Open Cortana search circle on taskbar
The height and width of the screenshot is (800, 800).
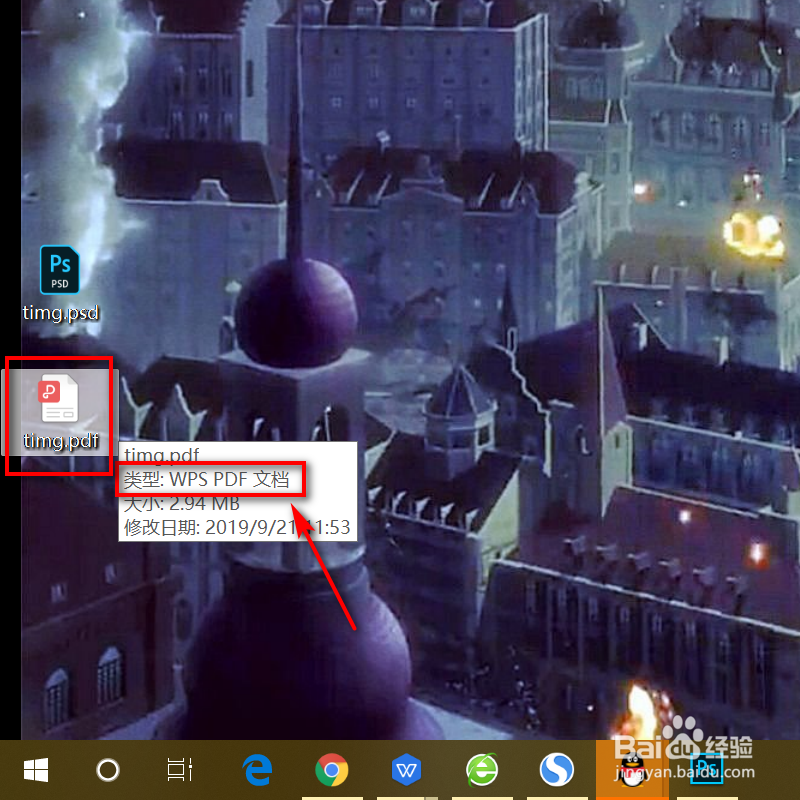(x=108, y=770)
